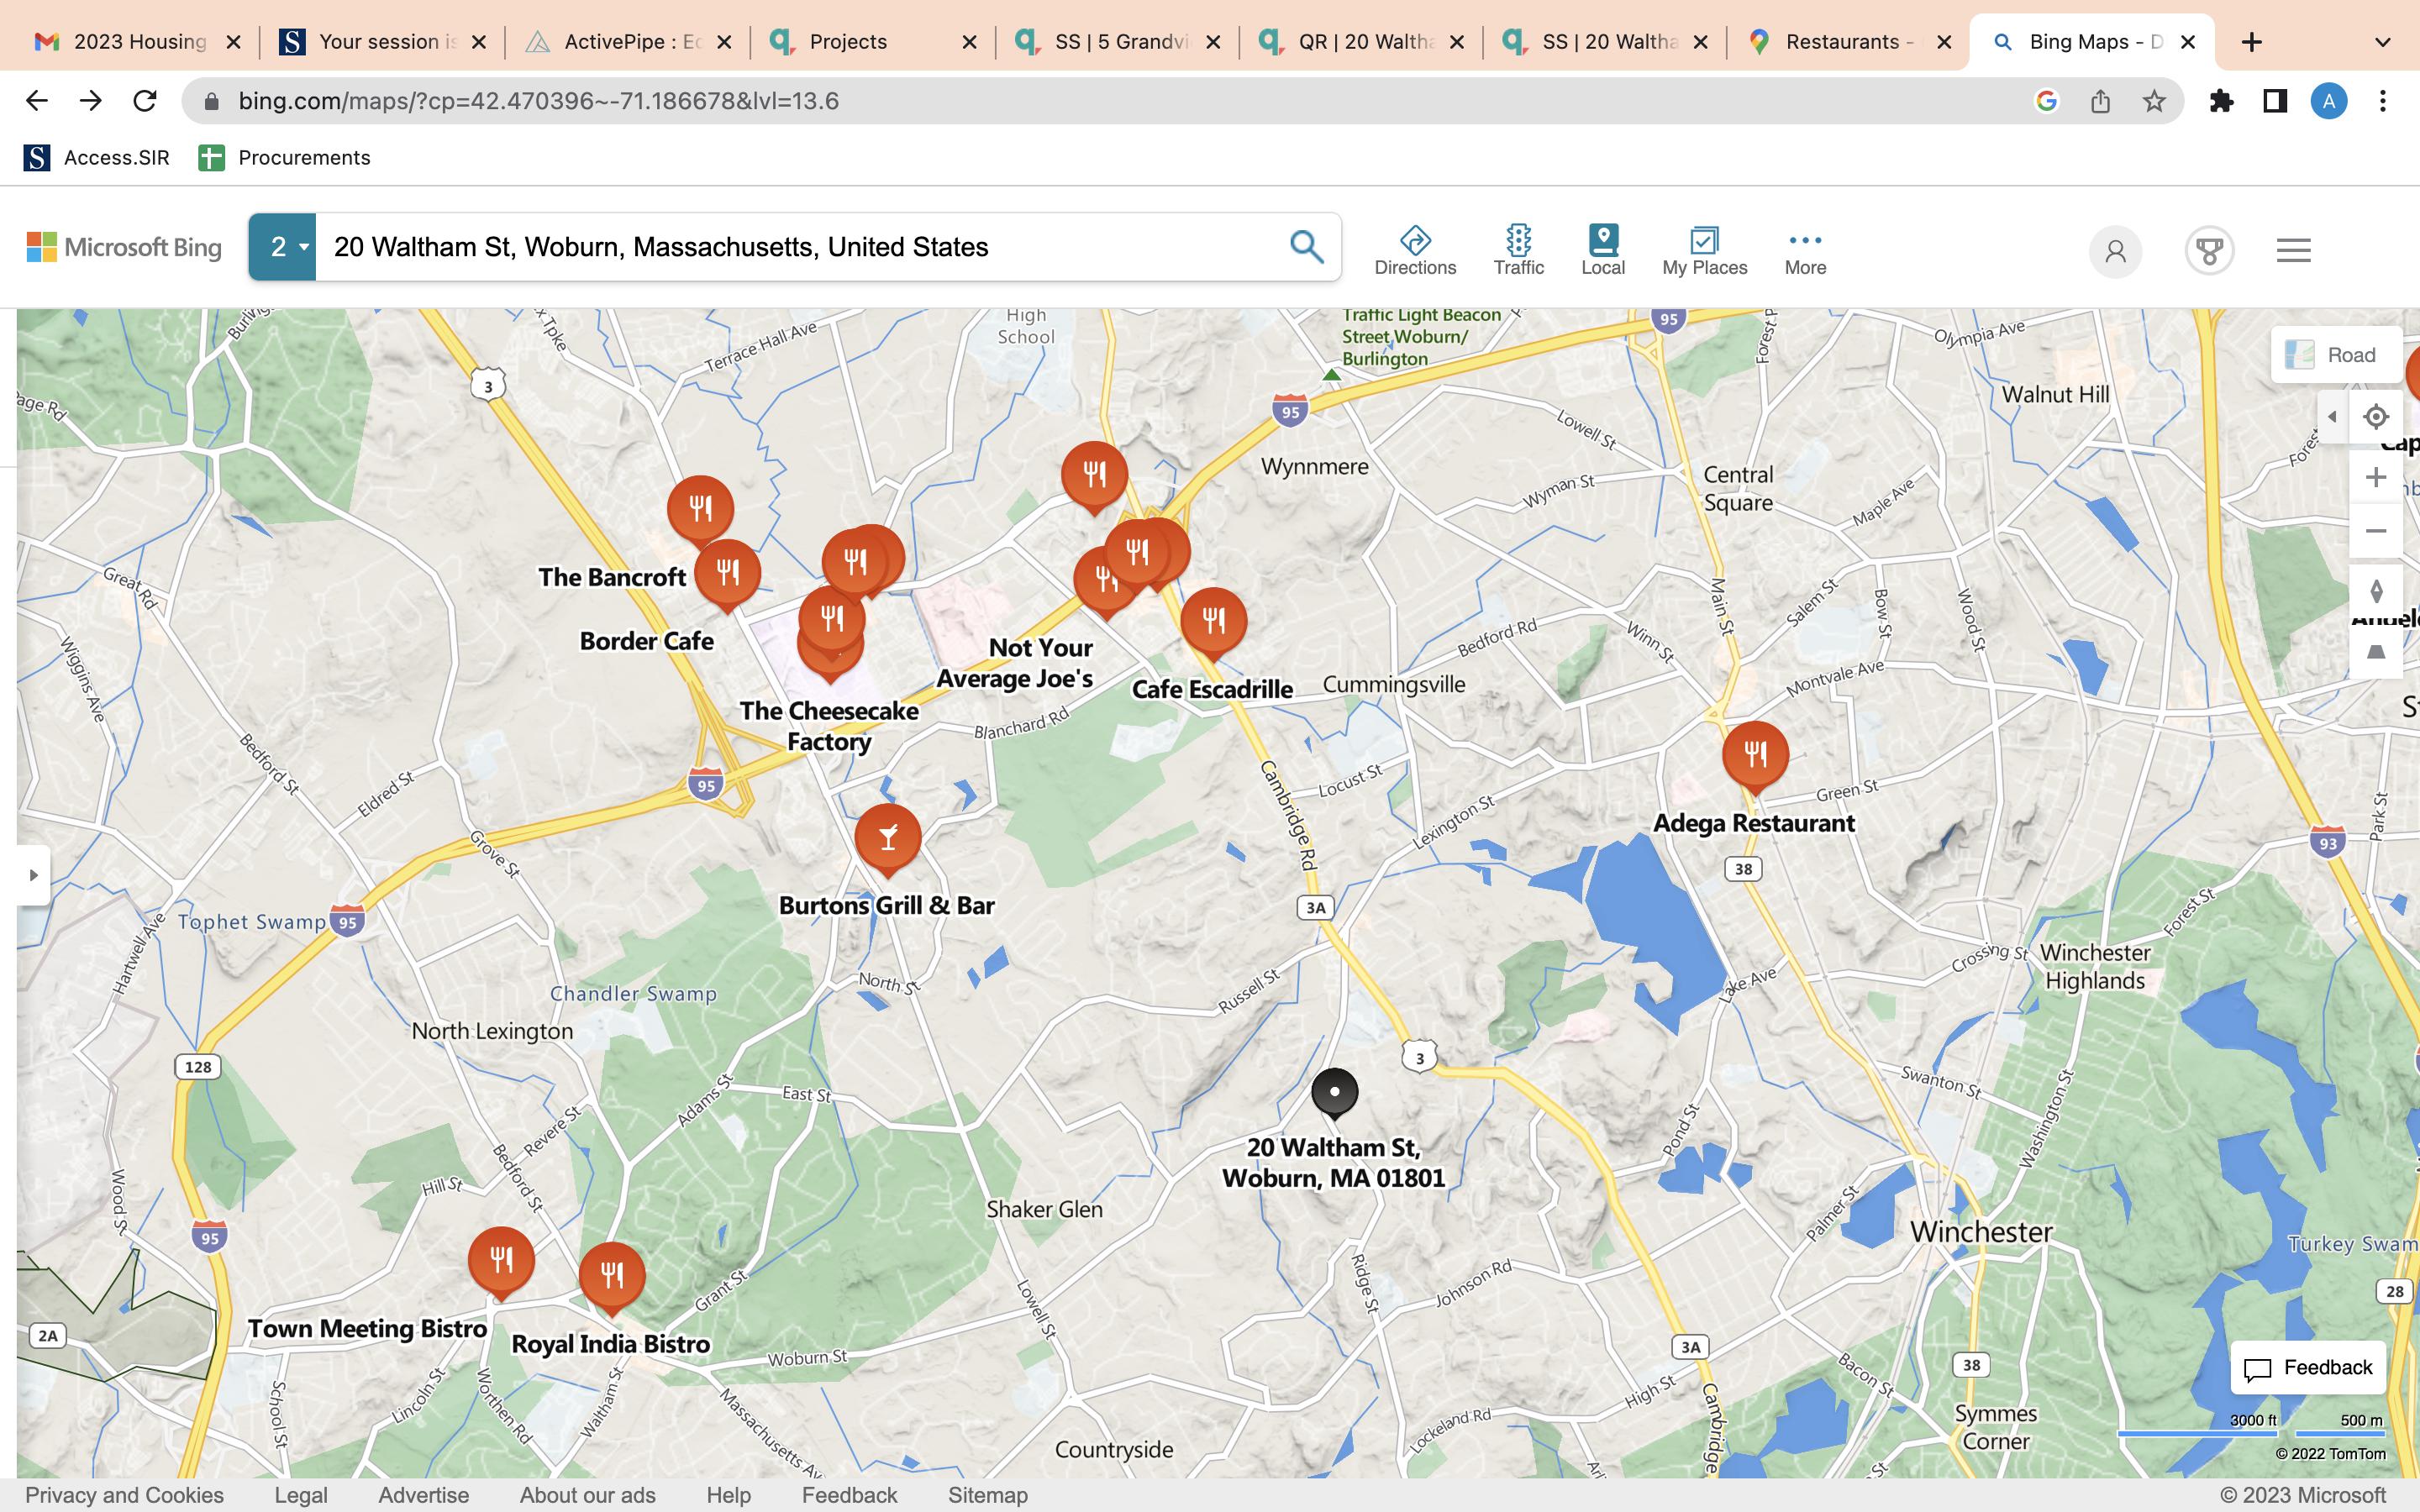Open the More options menu

(x=1804, y=249)
